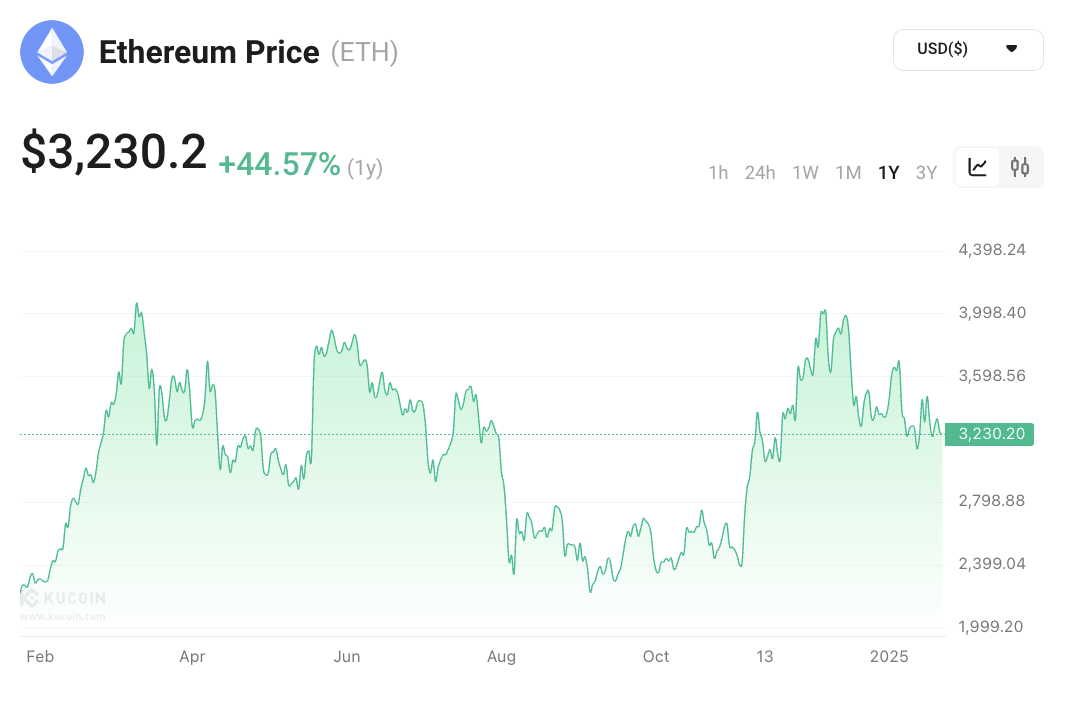Click the Apr label on timeline
Image resolution: width=1070 pixels, height=704 pixels.
point(192,657)
